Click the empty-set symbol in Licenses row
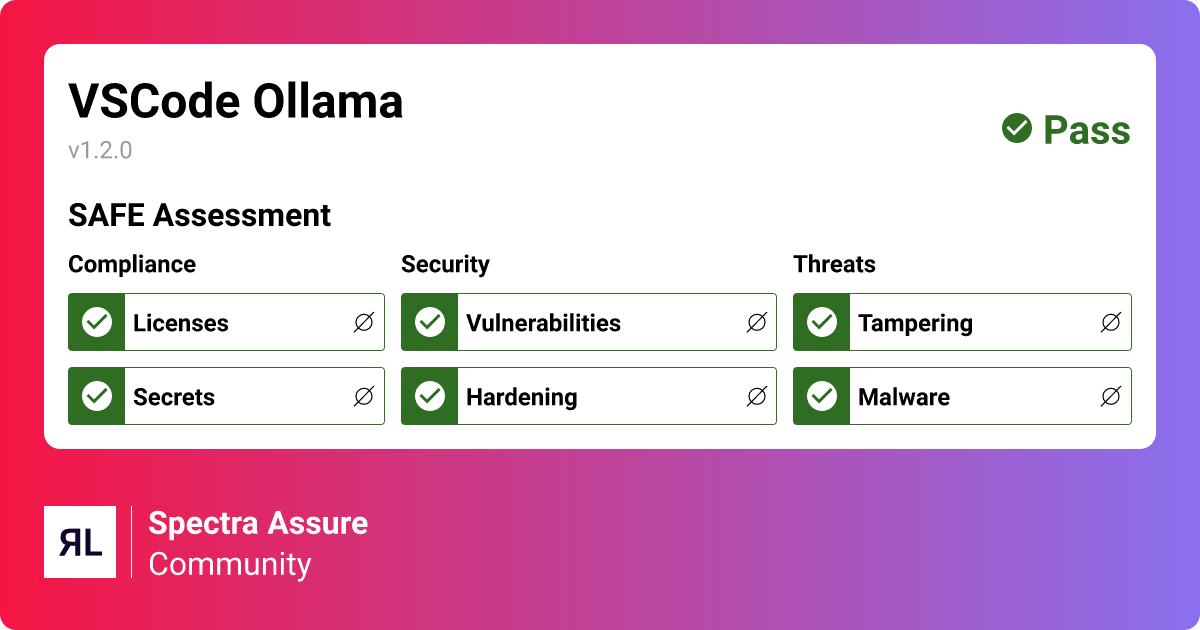The image size is (1200, 630). pyautogui.click(x=364, y=322)
